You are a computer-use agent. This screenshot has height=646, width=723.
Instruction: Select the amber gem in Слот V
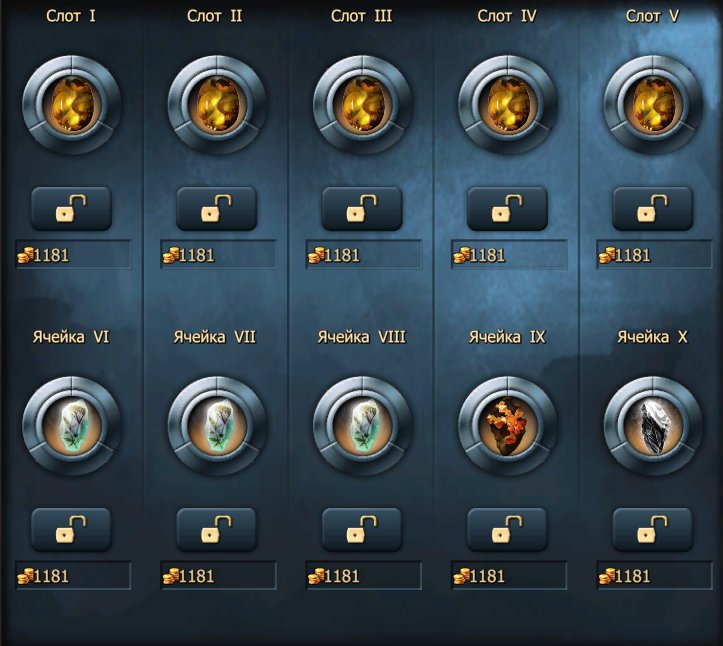tap(653, 105)
